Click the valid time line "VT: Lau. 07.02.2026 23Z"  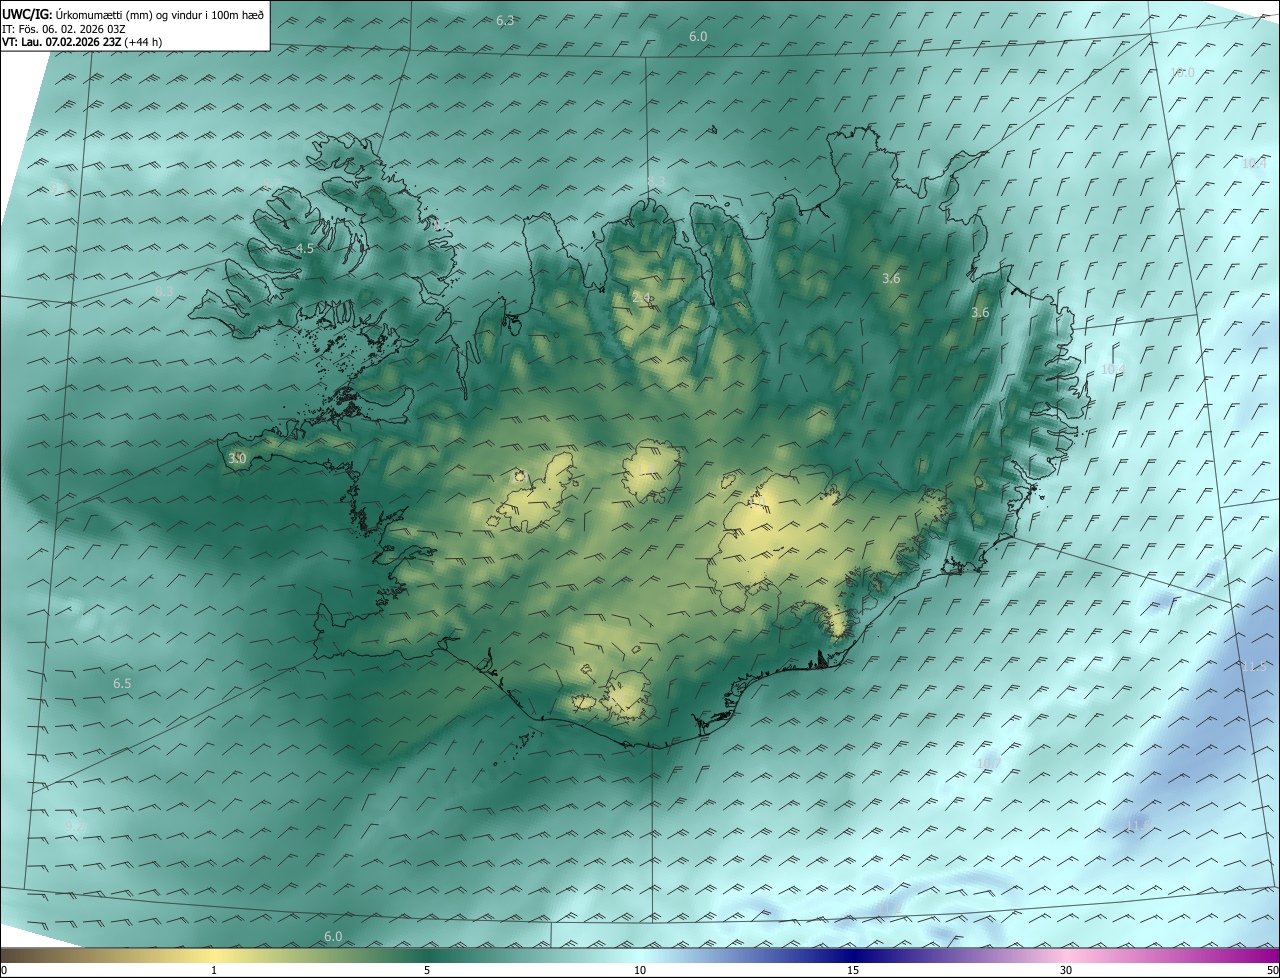pos(62,42)
